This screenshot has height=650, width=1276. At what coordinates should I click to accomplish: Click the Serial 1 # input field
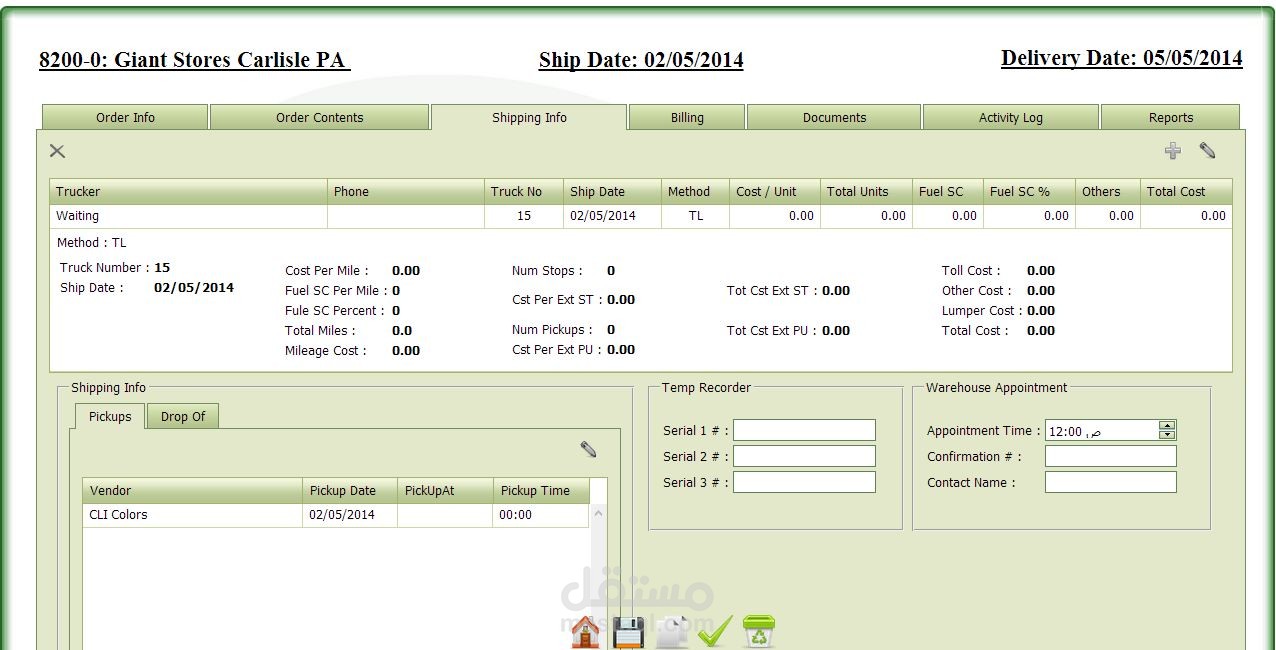tap(804, 430)
